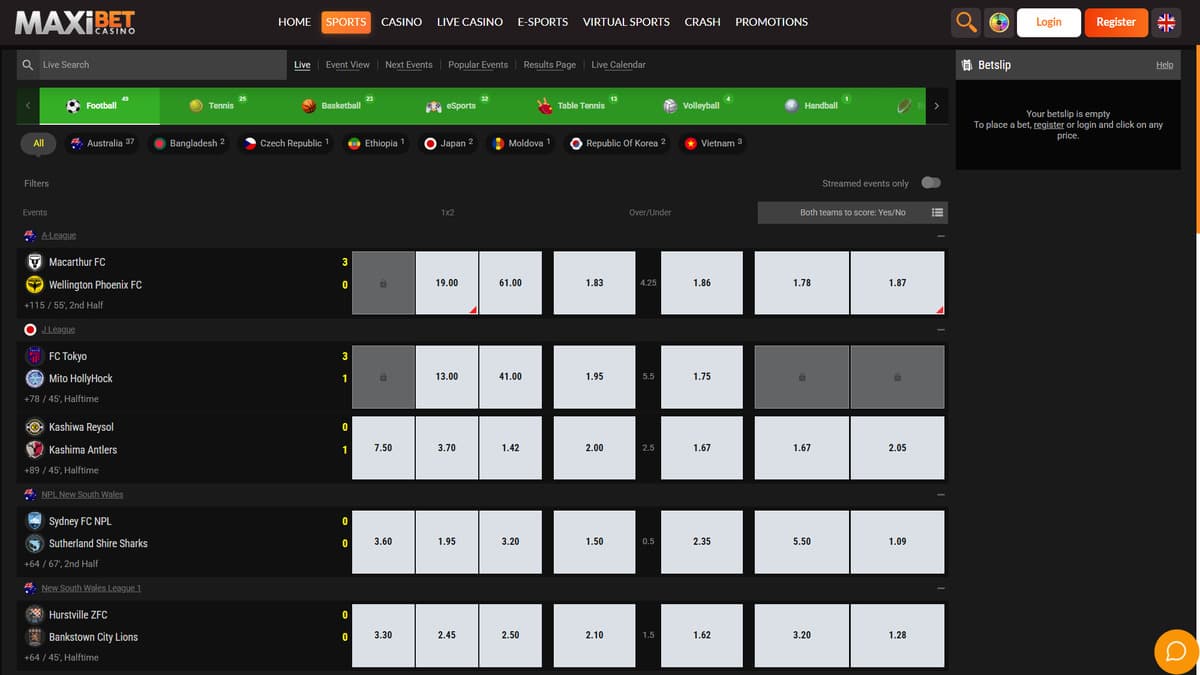Open the Results Page tab
This screenshot has height=675, width=1200.
[550, 65]
